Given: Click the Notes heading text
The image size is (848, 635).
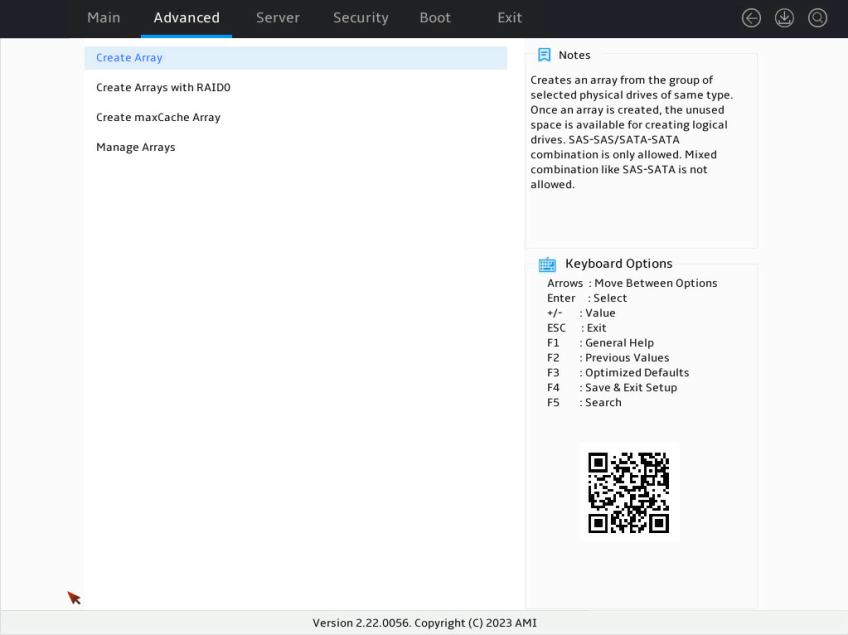Looking at the screenshot, I should [x=574, y=55].
